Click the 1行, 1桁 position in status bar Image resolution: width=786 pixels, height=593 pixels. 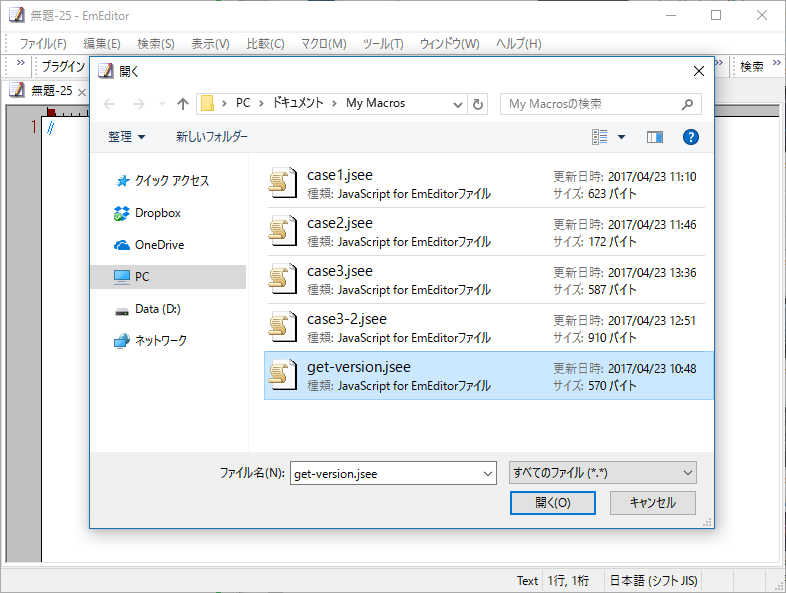(x=568, y=580)
